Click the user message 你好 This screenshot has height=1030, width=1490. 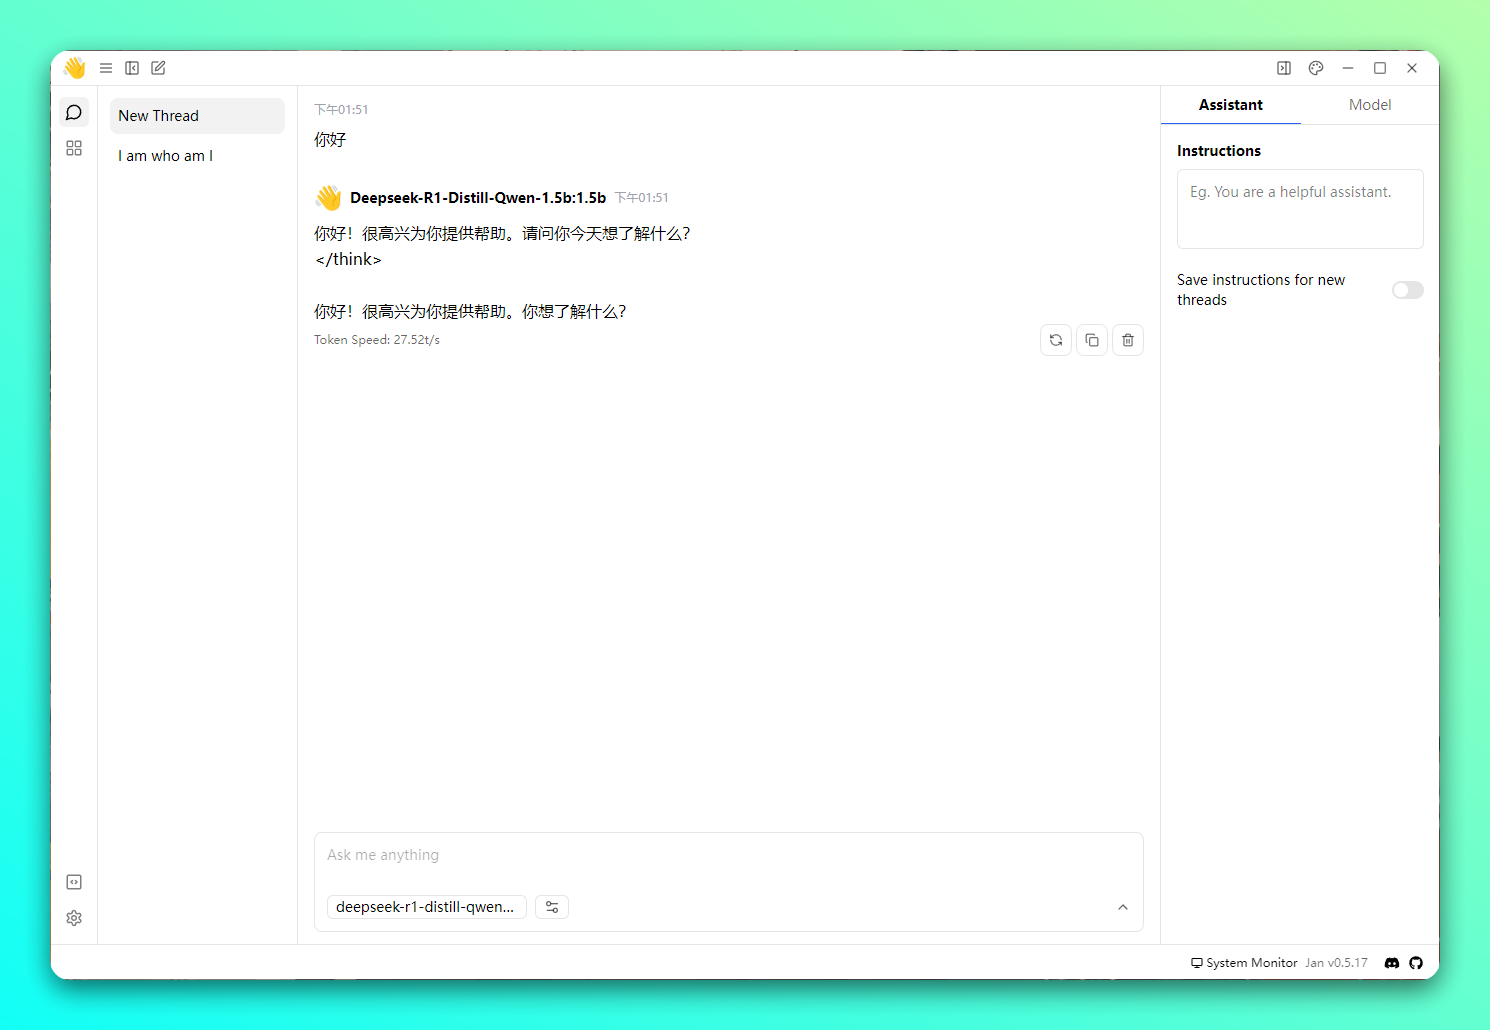(x=330, y=140)
